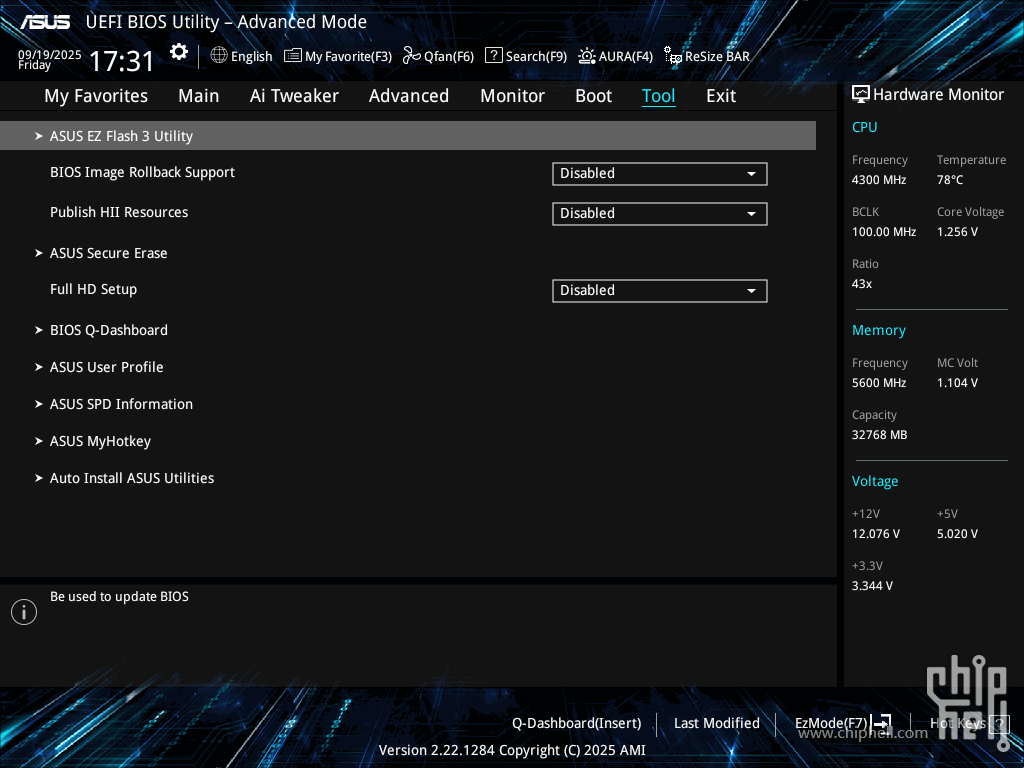Click the 09/19/2025 date

tap(50, 55)
